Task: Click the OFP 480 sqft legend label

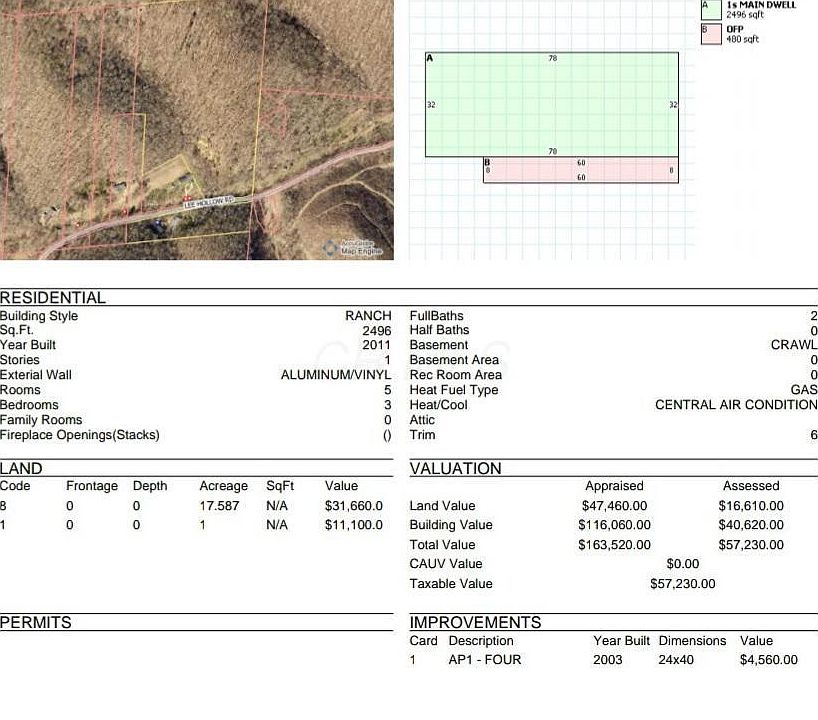Action: [x=742, y=34]
